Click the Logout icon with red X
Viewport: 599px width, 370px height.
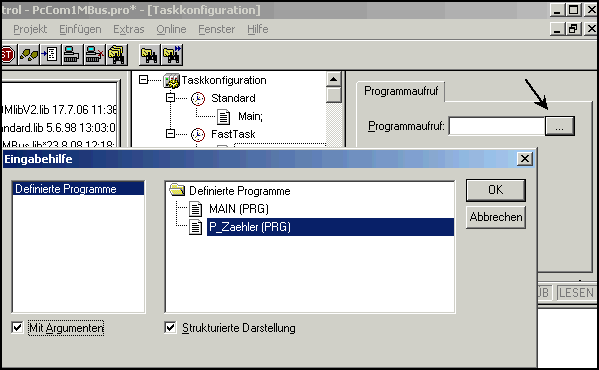(x=94, y=55)
